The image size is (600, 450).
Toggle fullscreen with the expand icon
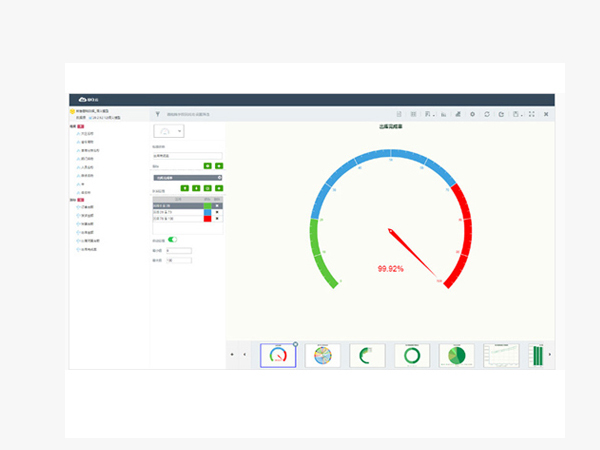click(x=531, y=114)
